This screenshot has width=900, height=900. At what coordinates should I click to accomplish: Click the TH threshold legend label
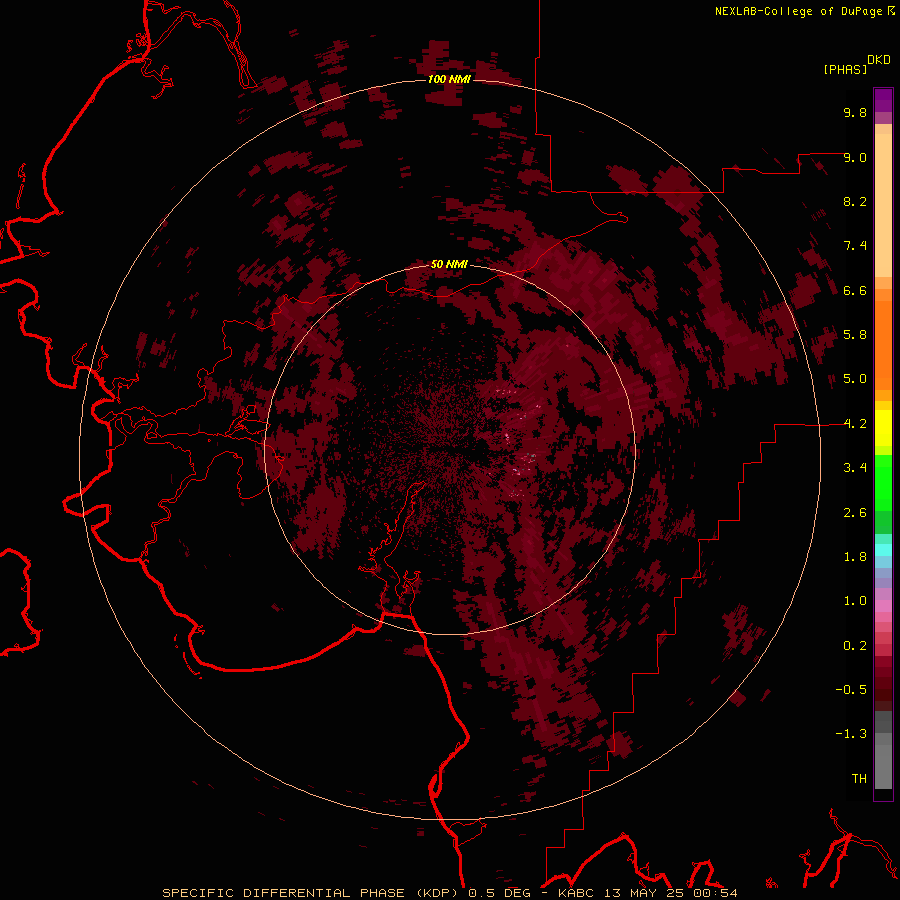click(x=859, y=779)
